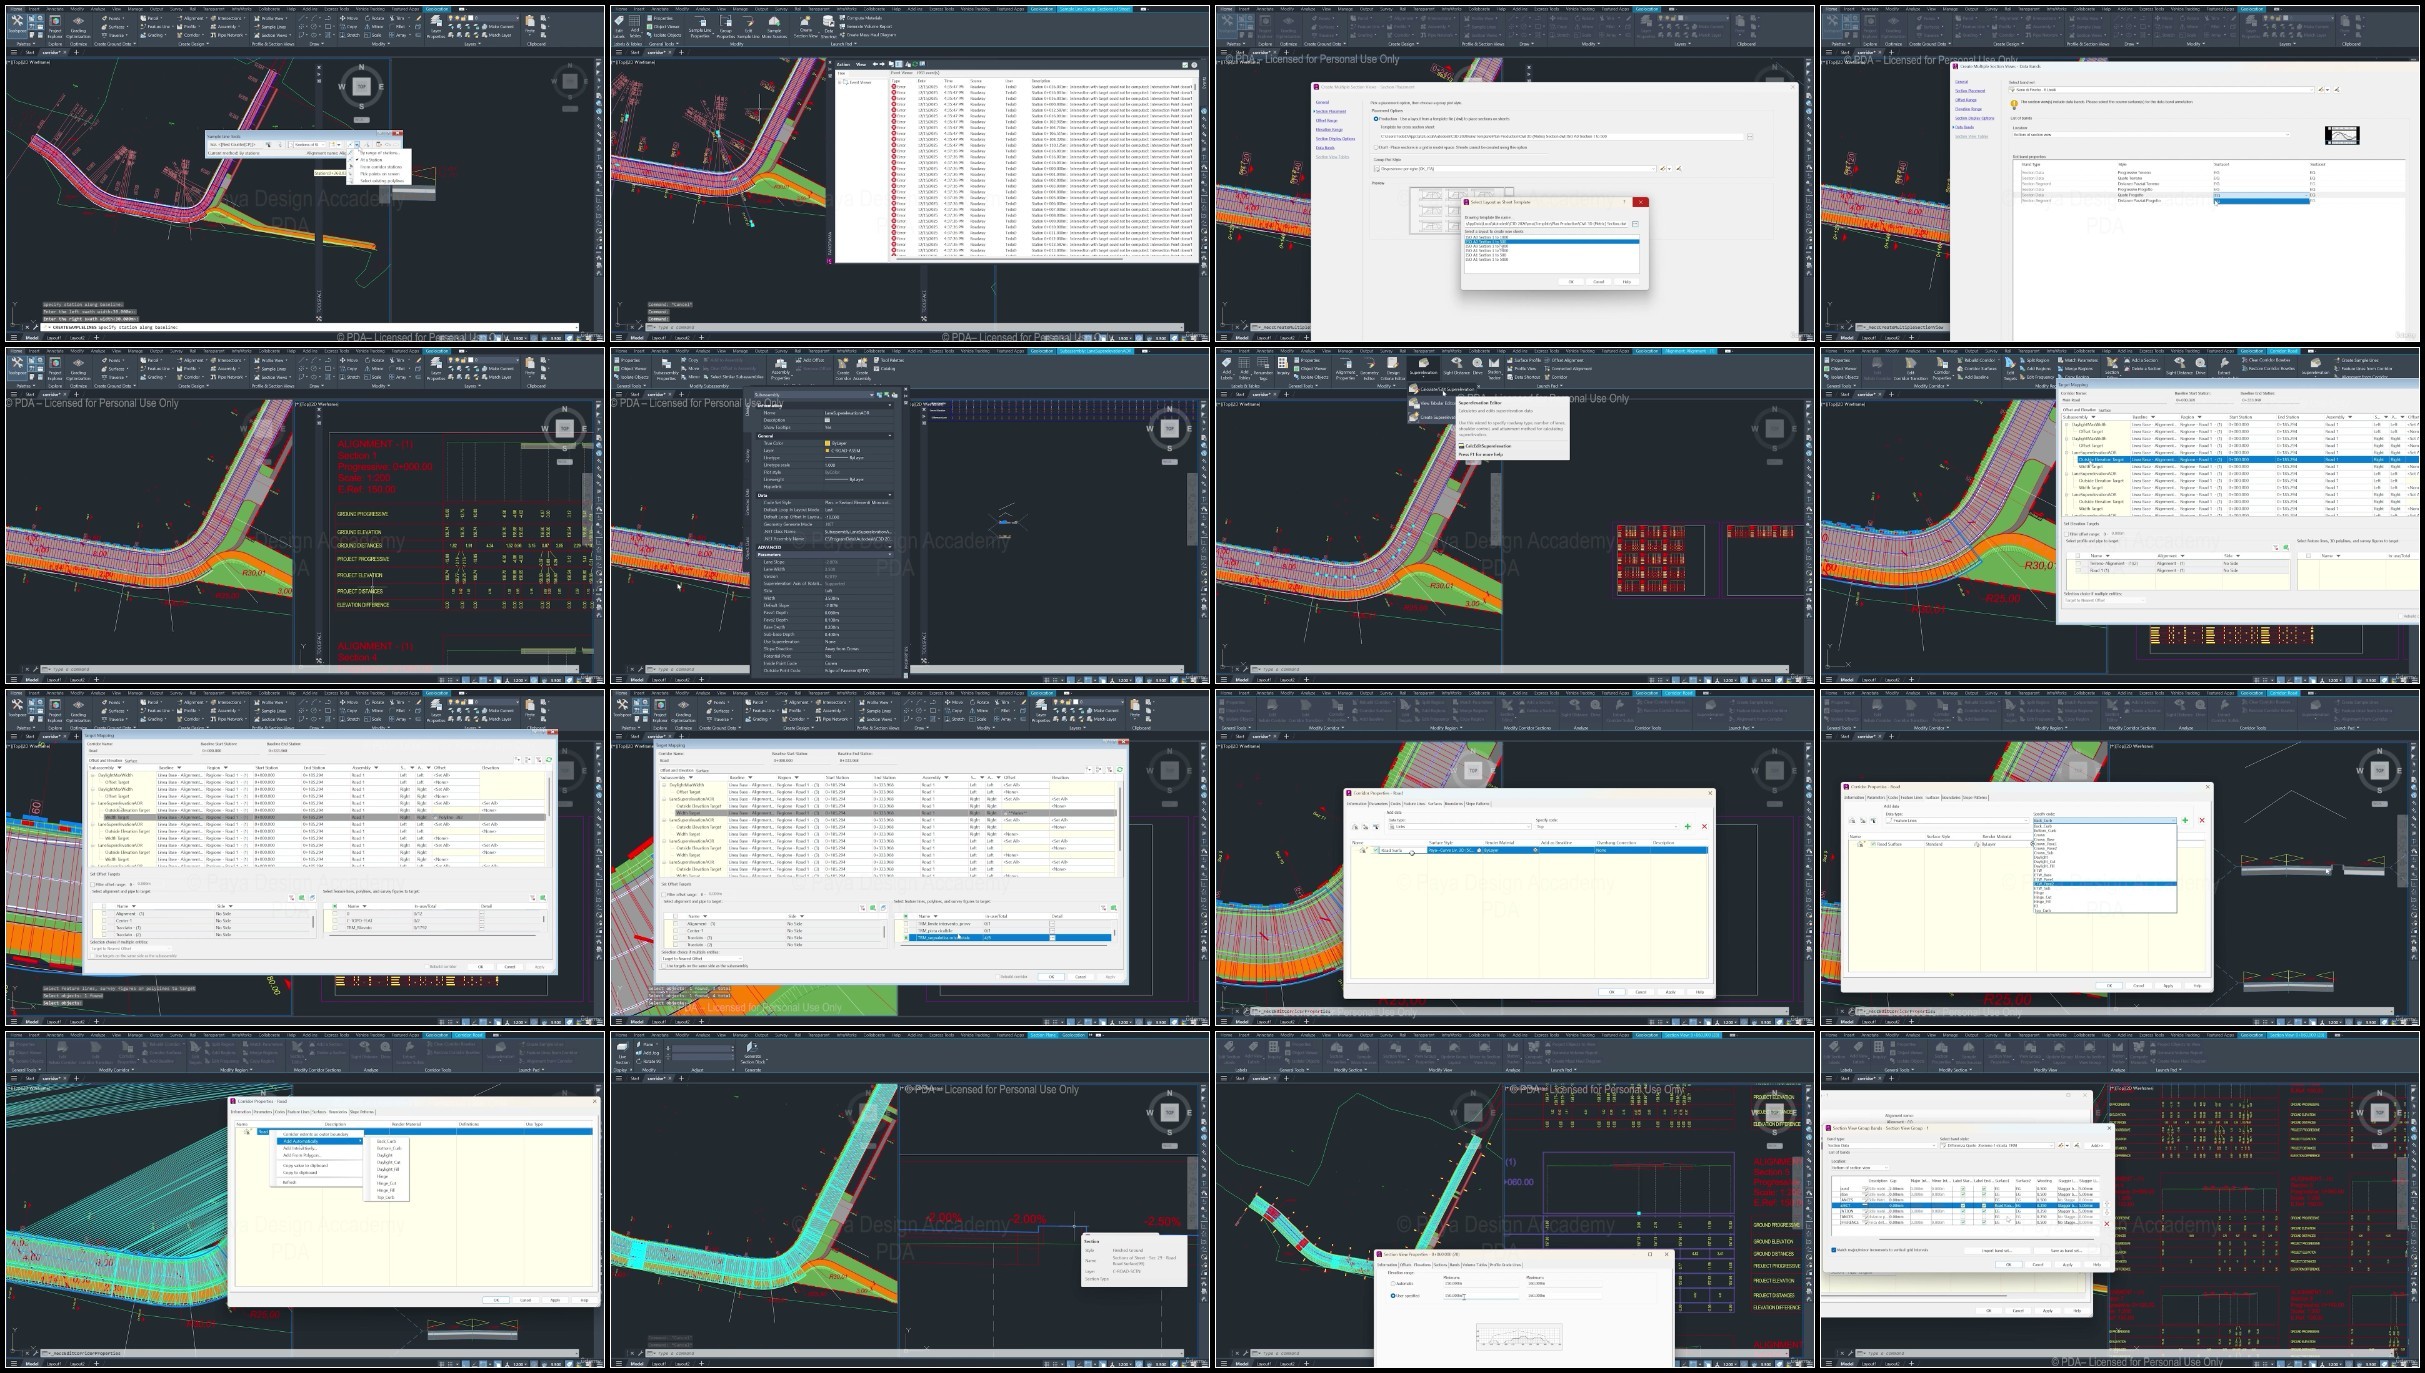2425x1373 pixels.
Task: Open the Superelevation tool in the Alignment ribbon
Action: [1422, 366]
